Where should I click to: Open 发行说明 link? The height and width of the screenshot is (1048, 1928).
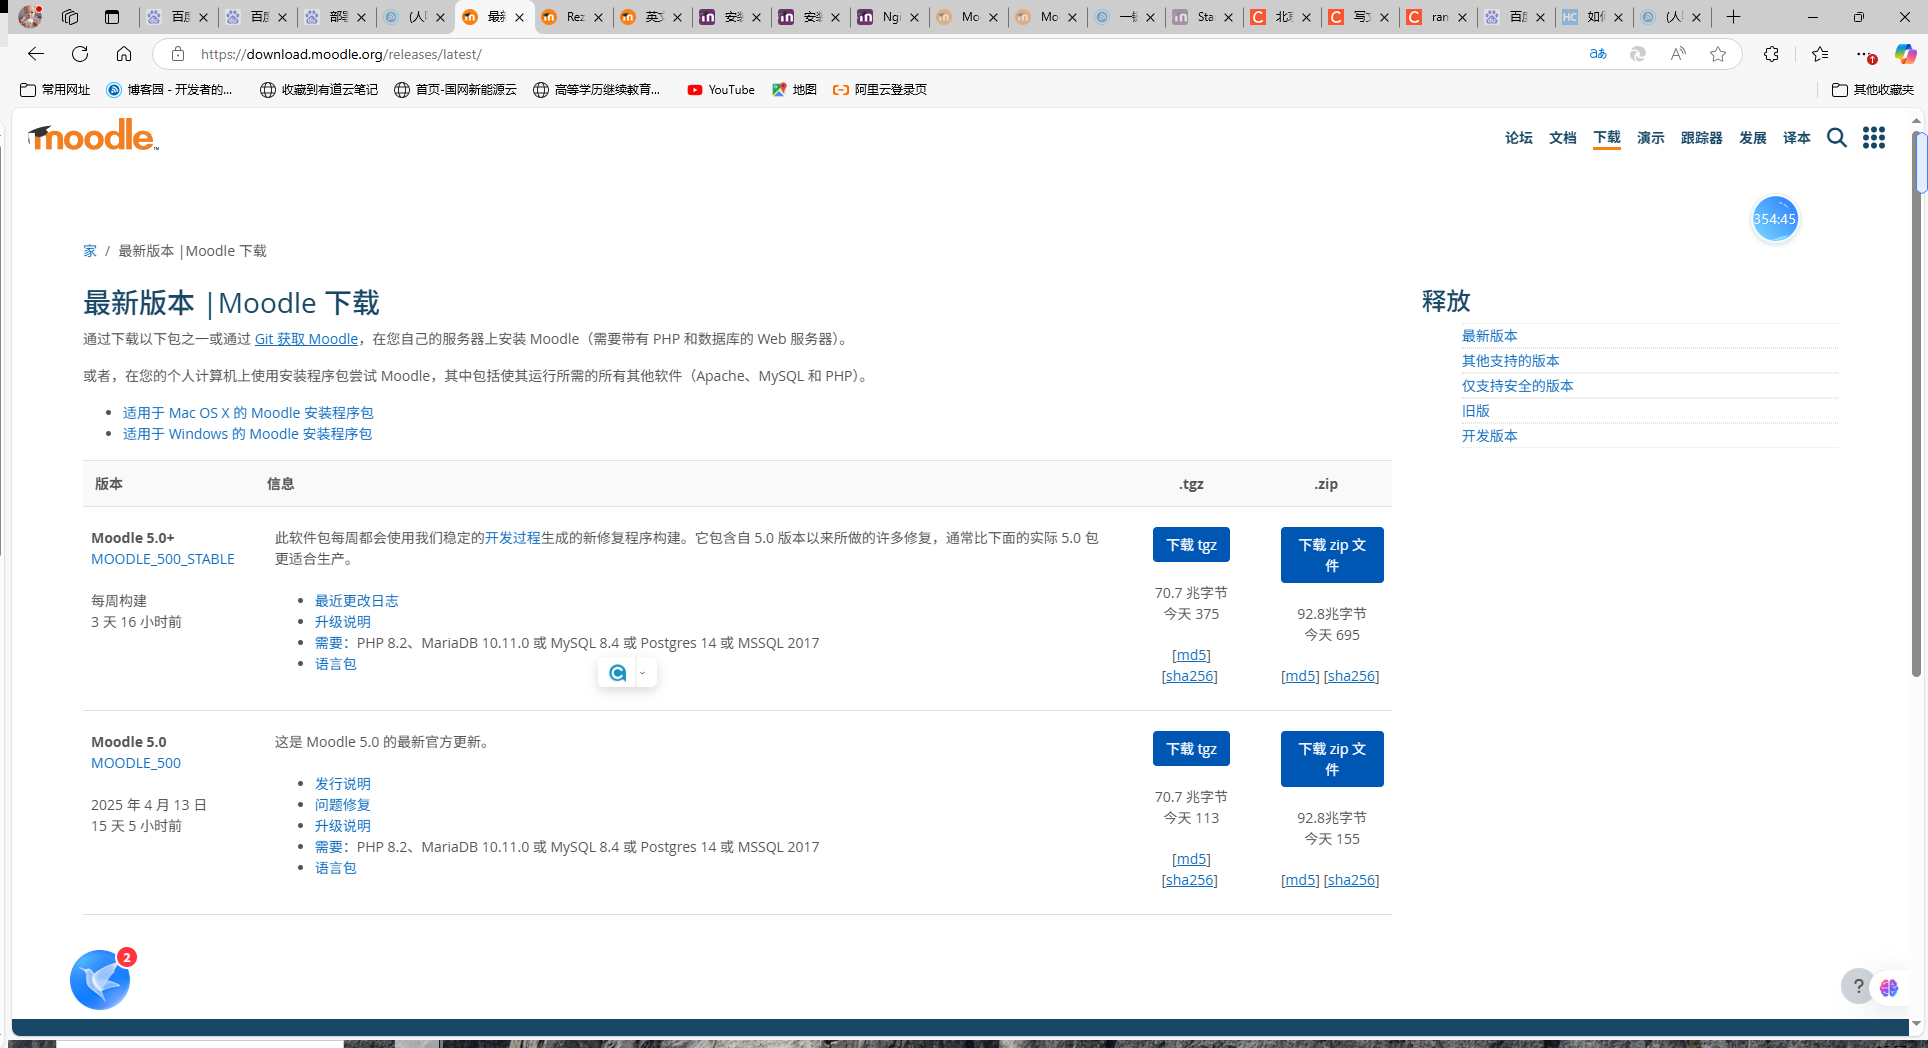point(343,784)
